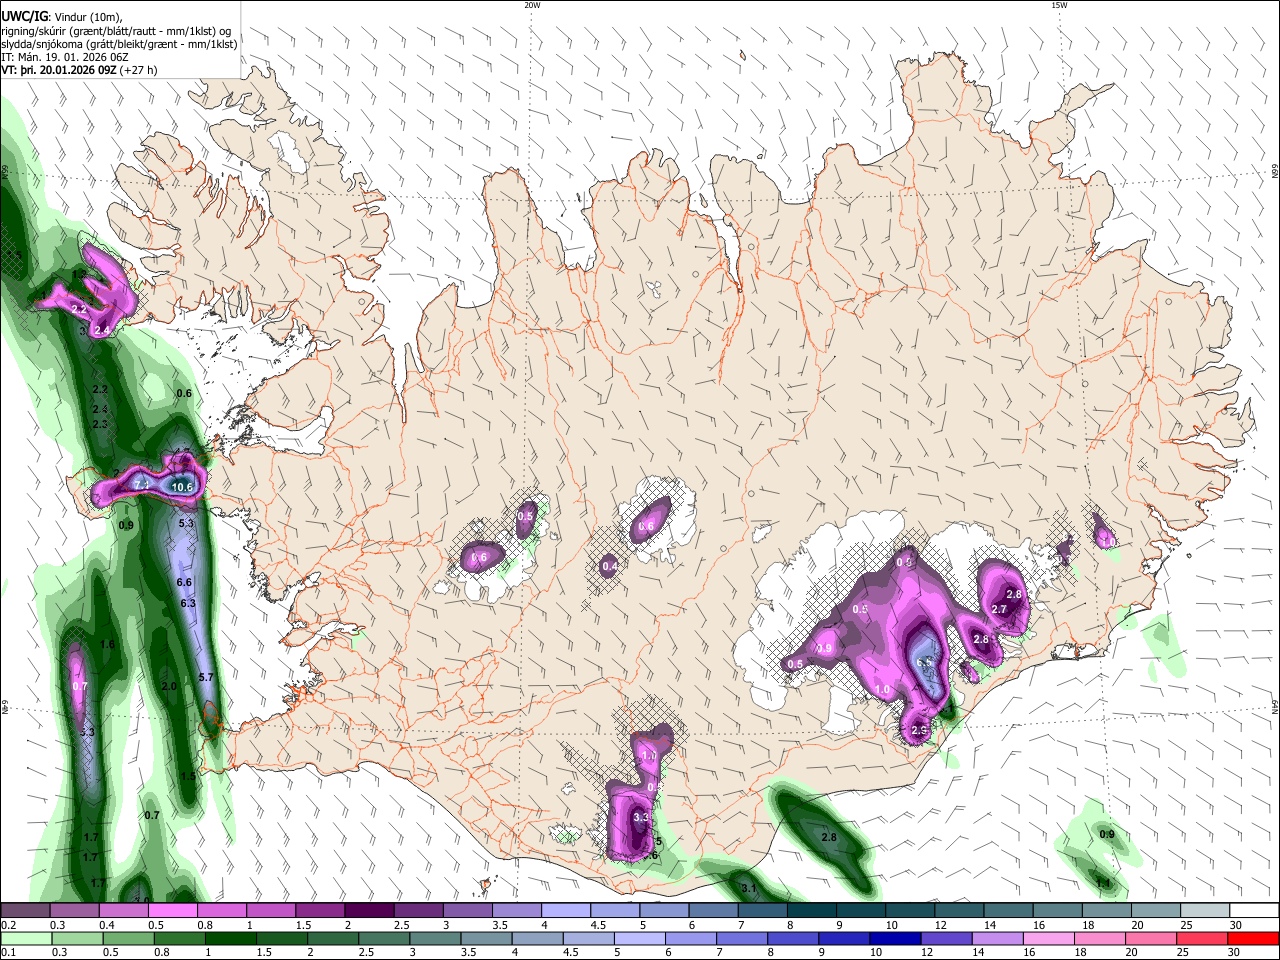Click the dark green 1–1.5 swatch in lower legend
The width and height of the screenshot is (1280, 960).
pos(229,938)
